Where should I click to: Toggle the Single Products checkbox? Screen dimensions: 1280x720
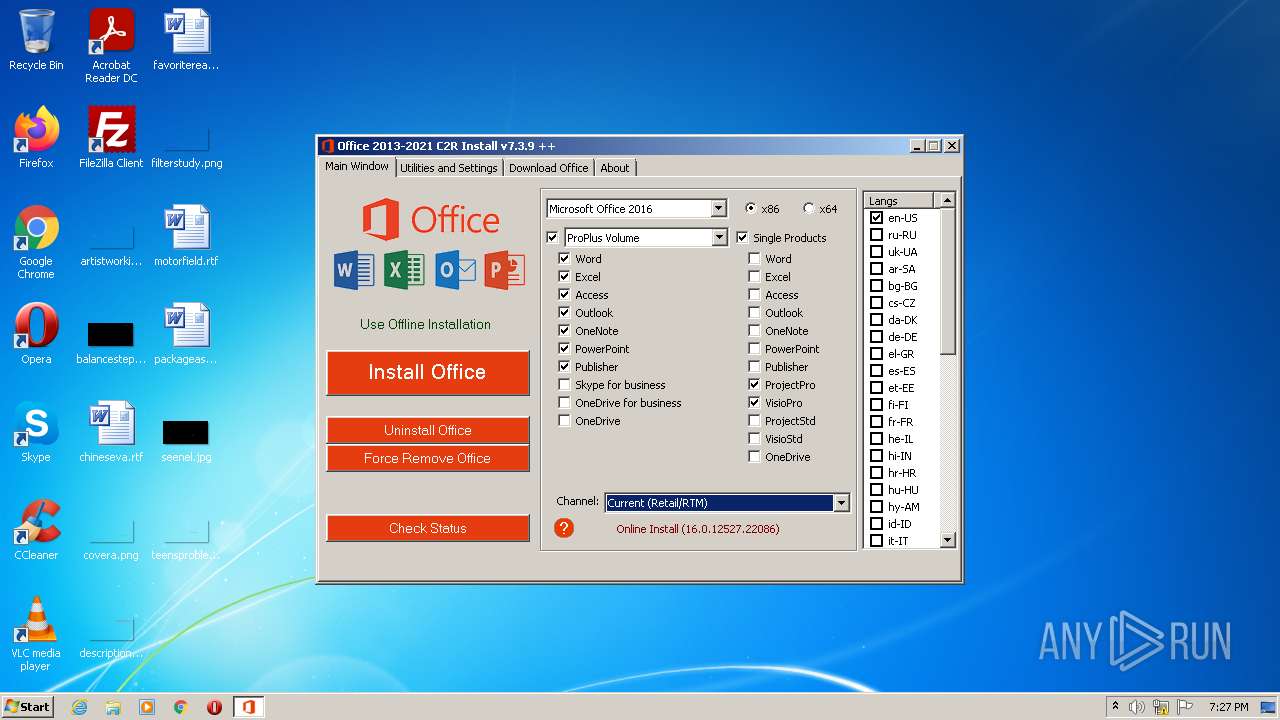[x=743, y=238]
